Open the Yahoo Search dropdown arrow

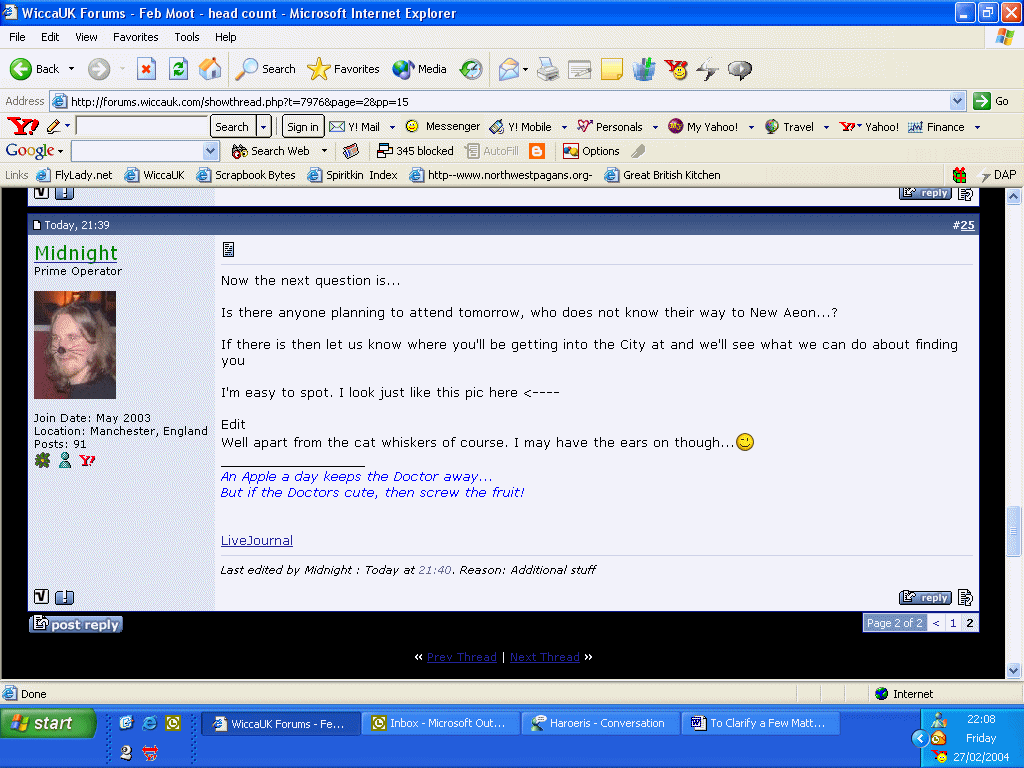[264, 127]
